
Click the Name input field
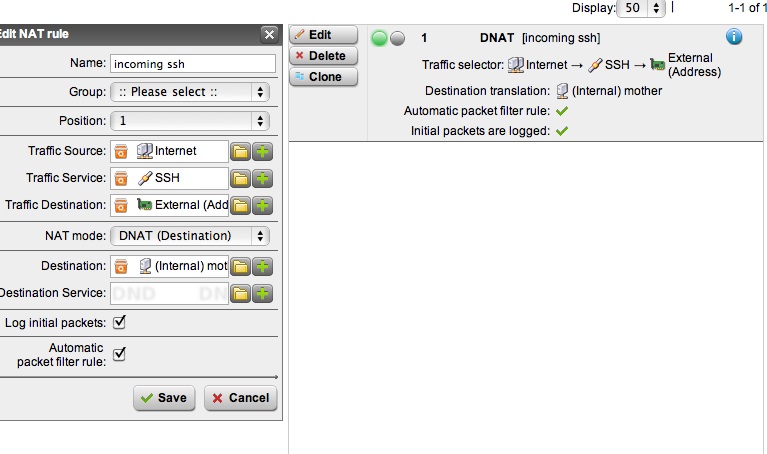point(192,63)
